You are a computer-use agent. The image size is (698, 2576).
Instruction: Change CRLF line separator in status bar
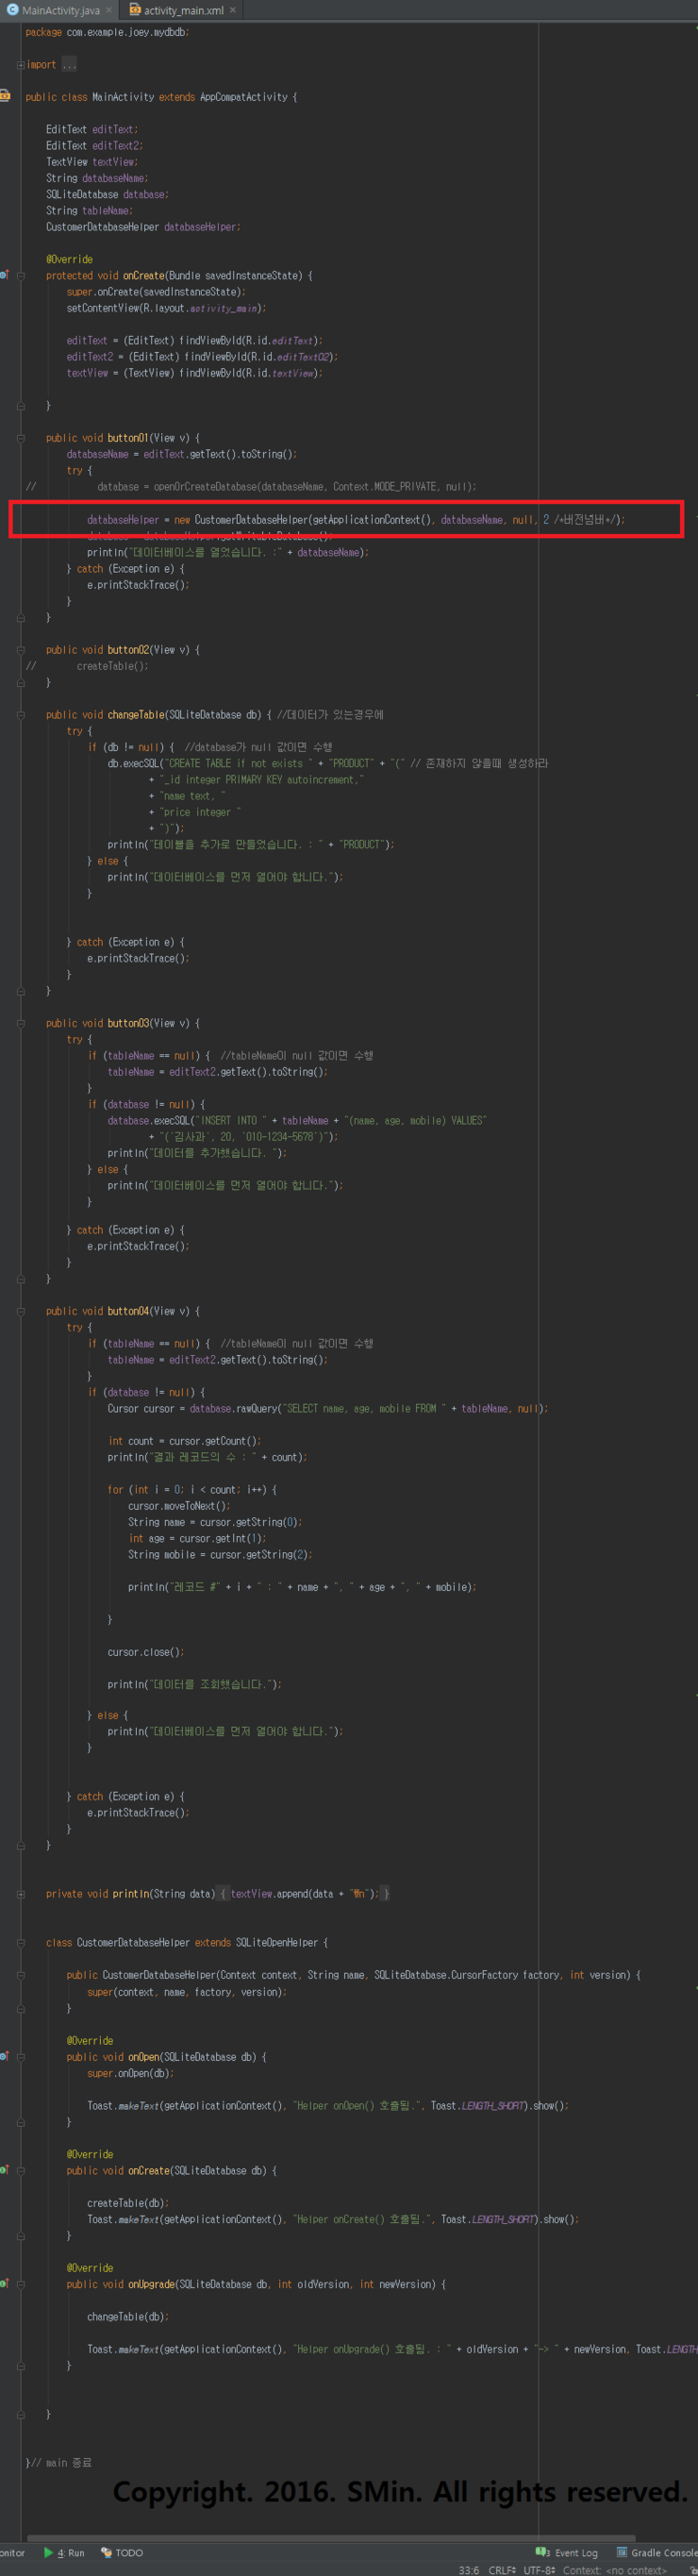click(502, 2570)
